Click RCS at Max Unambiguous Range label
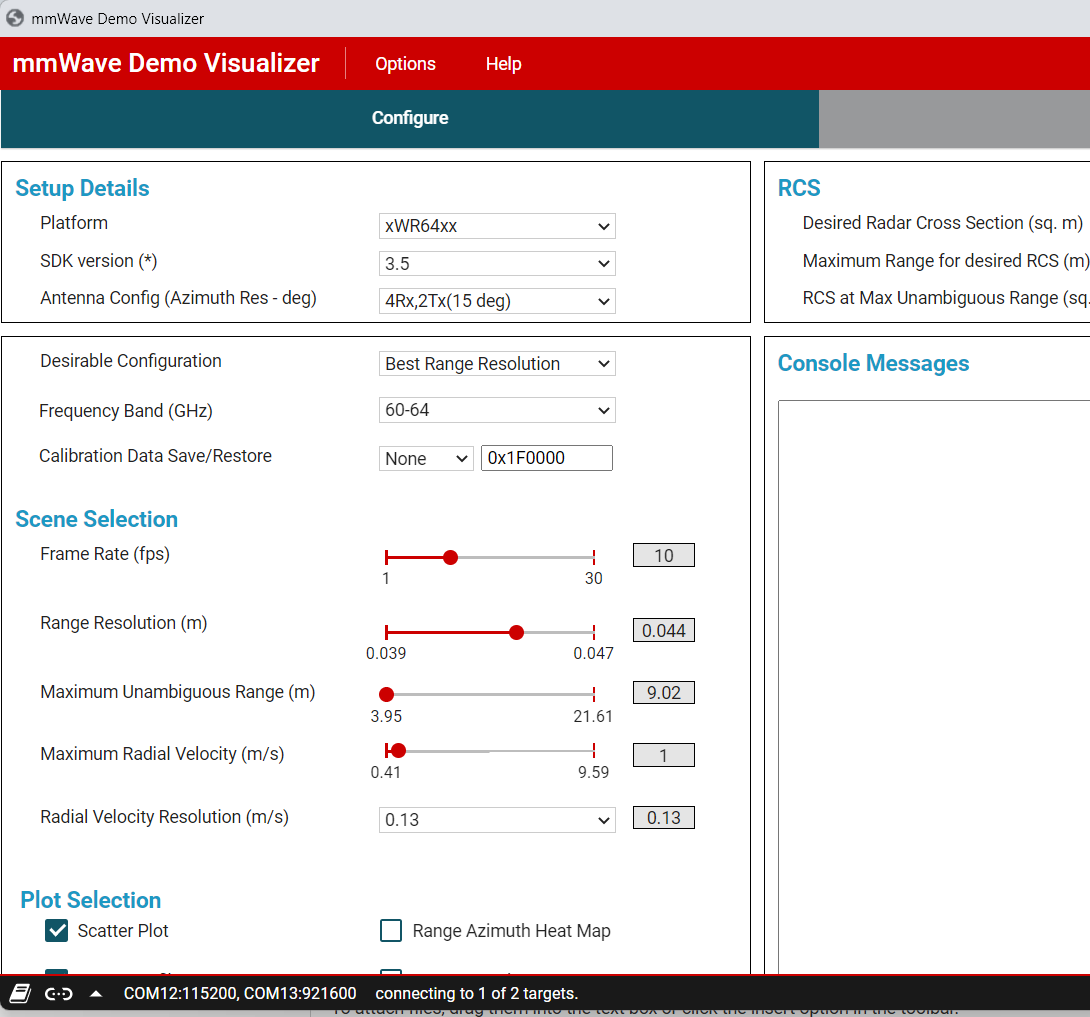 [x=945, y=298]
